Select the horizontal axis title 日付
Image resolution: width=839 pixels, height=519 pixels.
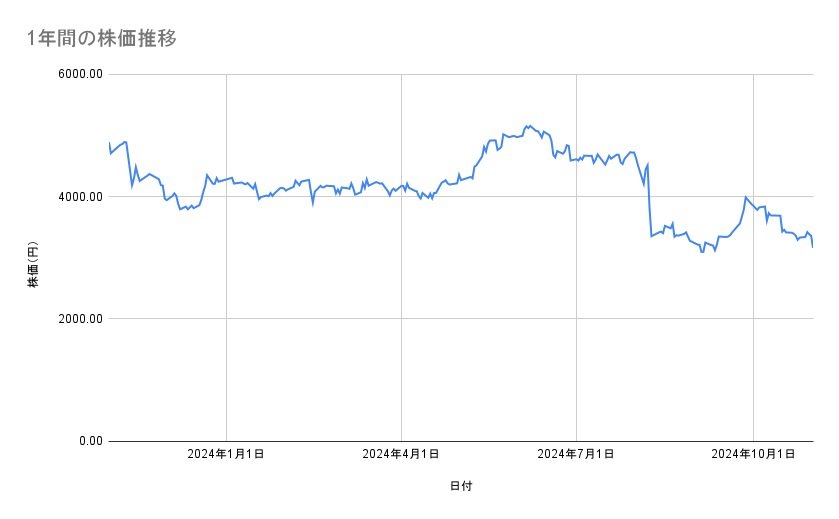pyautogui.click(x=461, y=486)
